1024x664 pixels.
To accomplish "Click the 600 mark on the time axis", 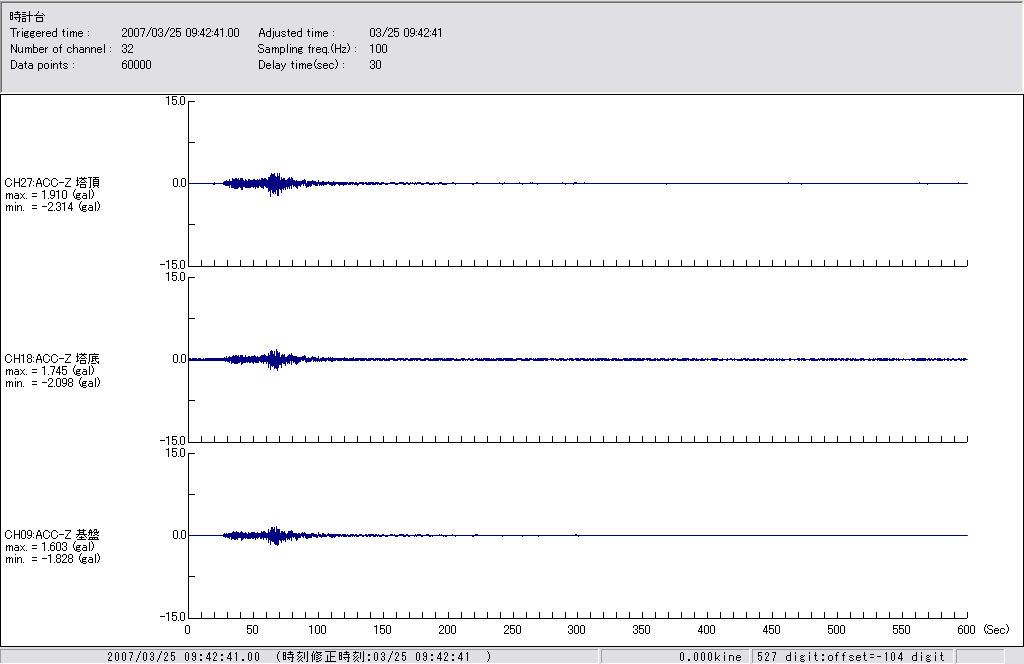I will (x=966, y=630).
